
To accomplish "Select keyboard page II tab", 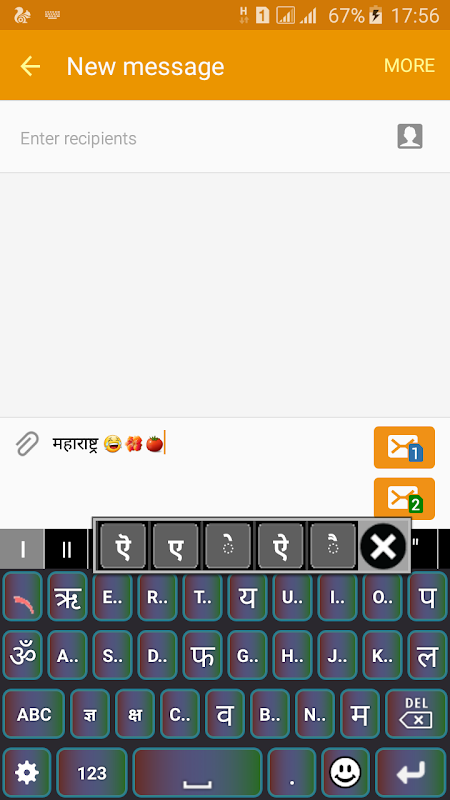I will (66, 549).
